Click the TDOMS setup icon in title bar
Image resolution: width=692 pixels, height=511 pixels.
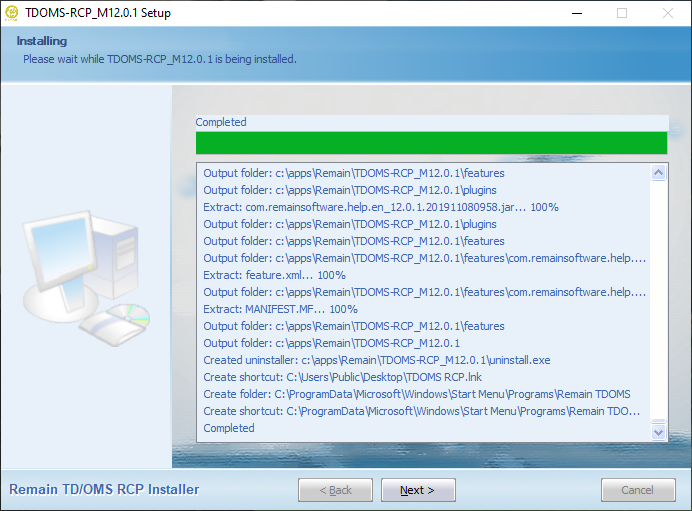pos(12,13)
